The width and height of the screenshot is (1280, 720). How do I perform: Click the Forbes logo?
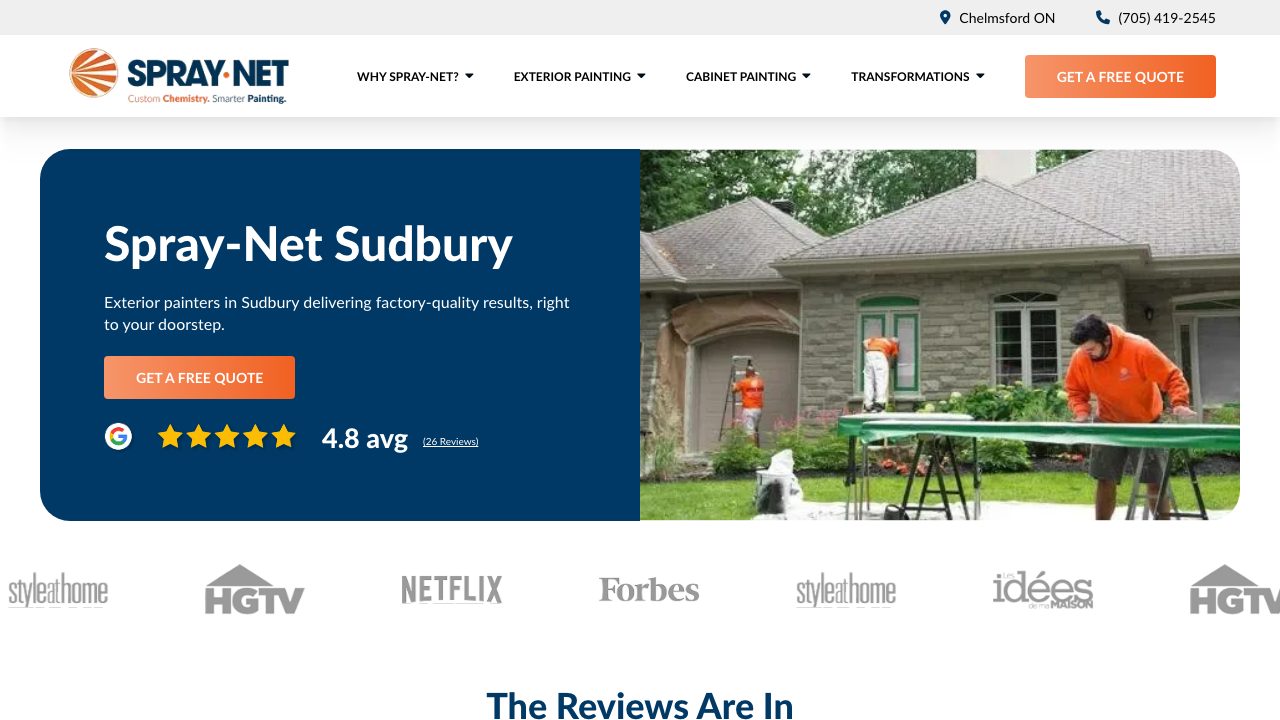(x=649, y=590)
